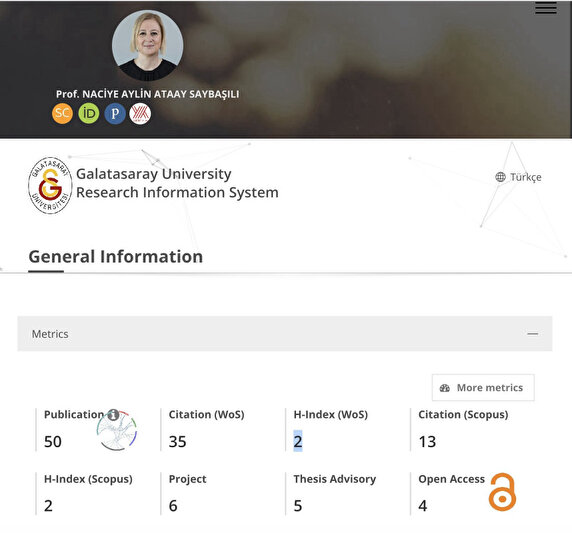Select the General Information tab heading
Viewport: 572px width, 533px height.
pos(116,257)
